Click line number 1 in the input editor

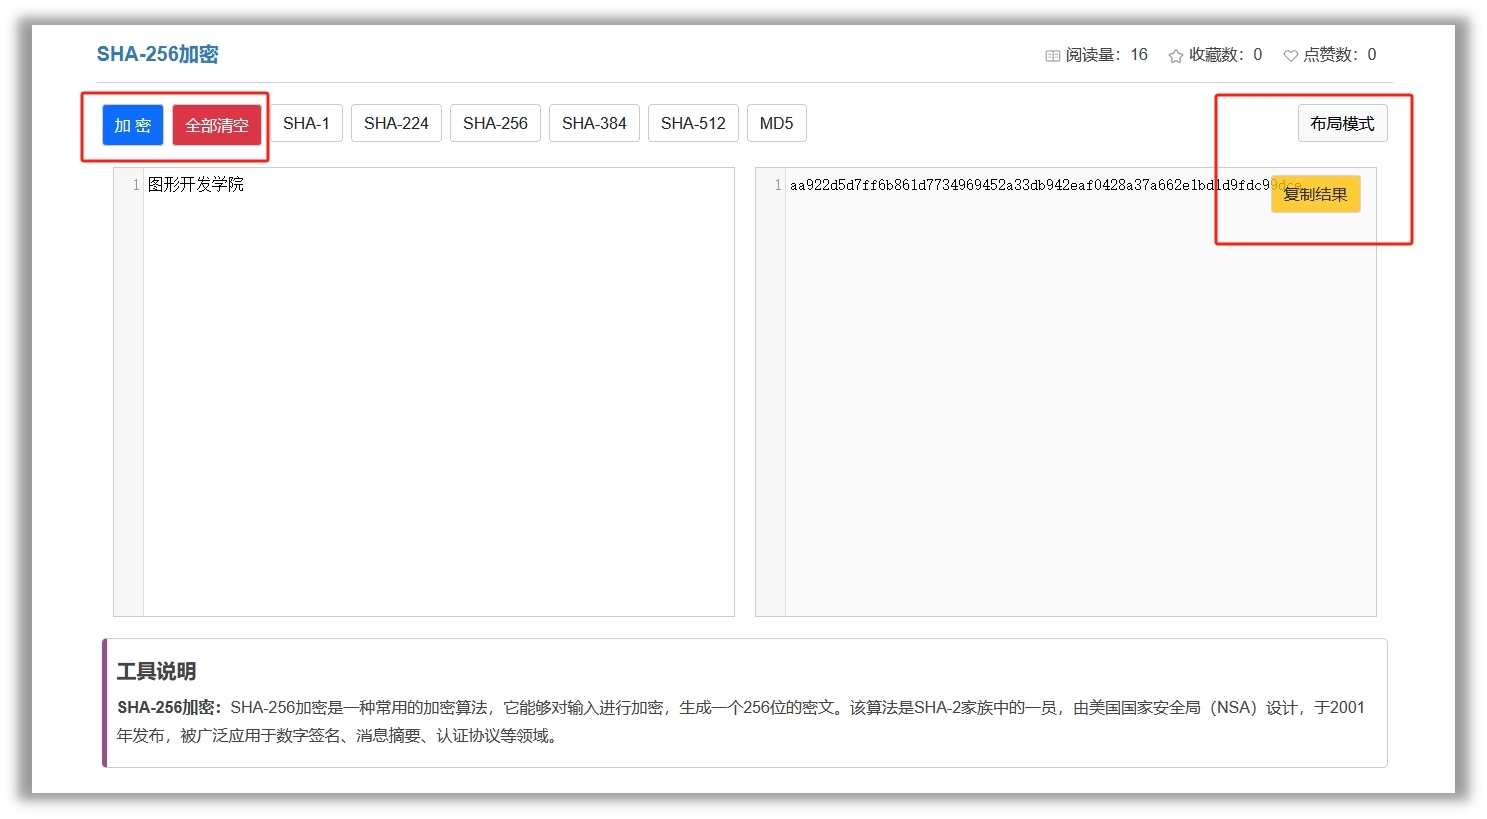pyautogui.click(x=136, y=185)
